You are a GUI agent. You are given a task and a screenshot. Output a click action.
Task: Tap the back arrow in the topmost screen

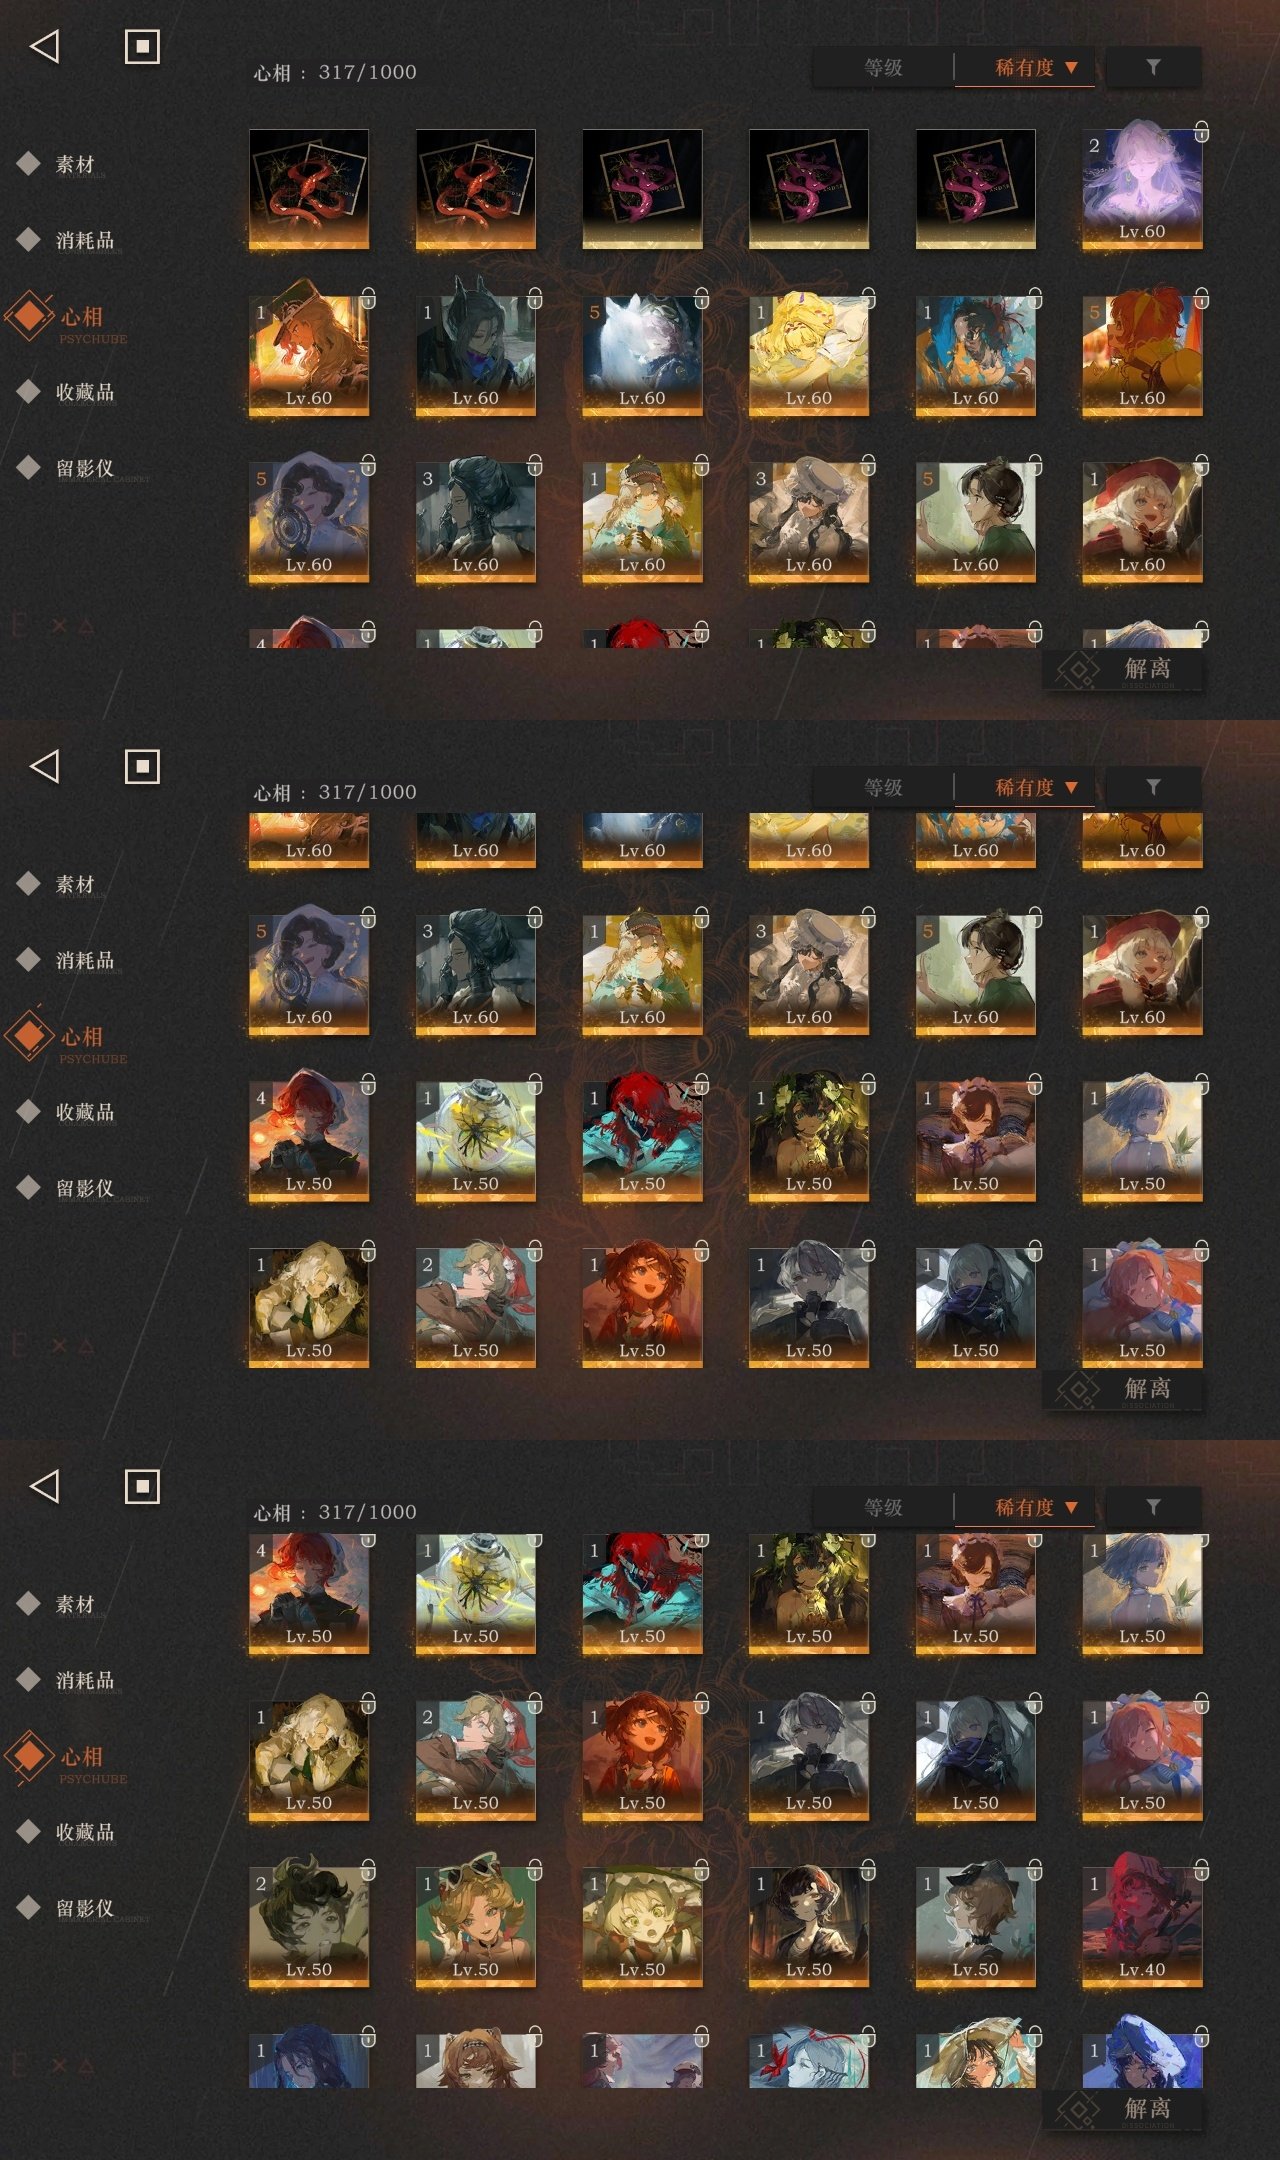45,46
